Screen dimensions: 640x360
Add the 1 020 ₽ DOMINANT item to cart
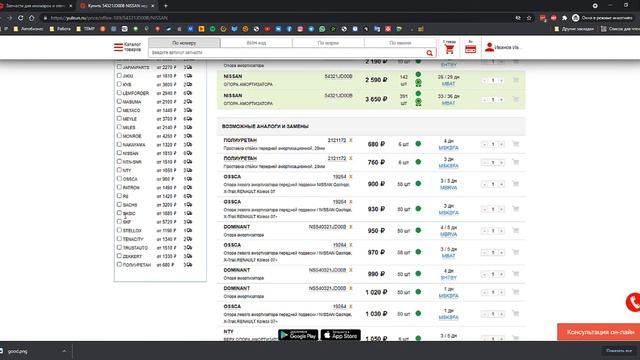tap(516, 292)
